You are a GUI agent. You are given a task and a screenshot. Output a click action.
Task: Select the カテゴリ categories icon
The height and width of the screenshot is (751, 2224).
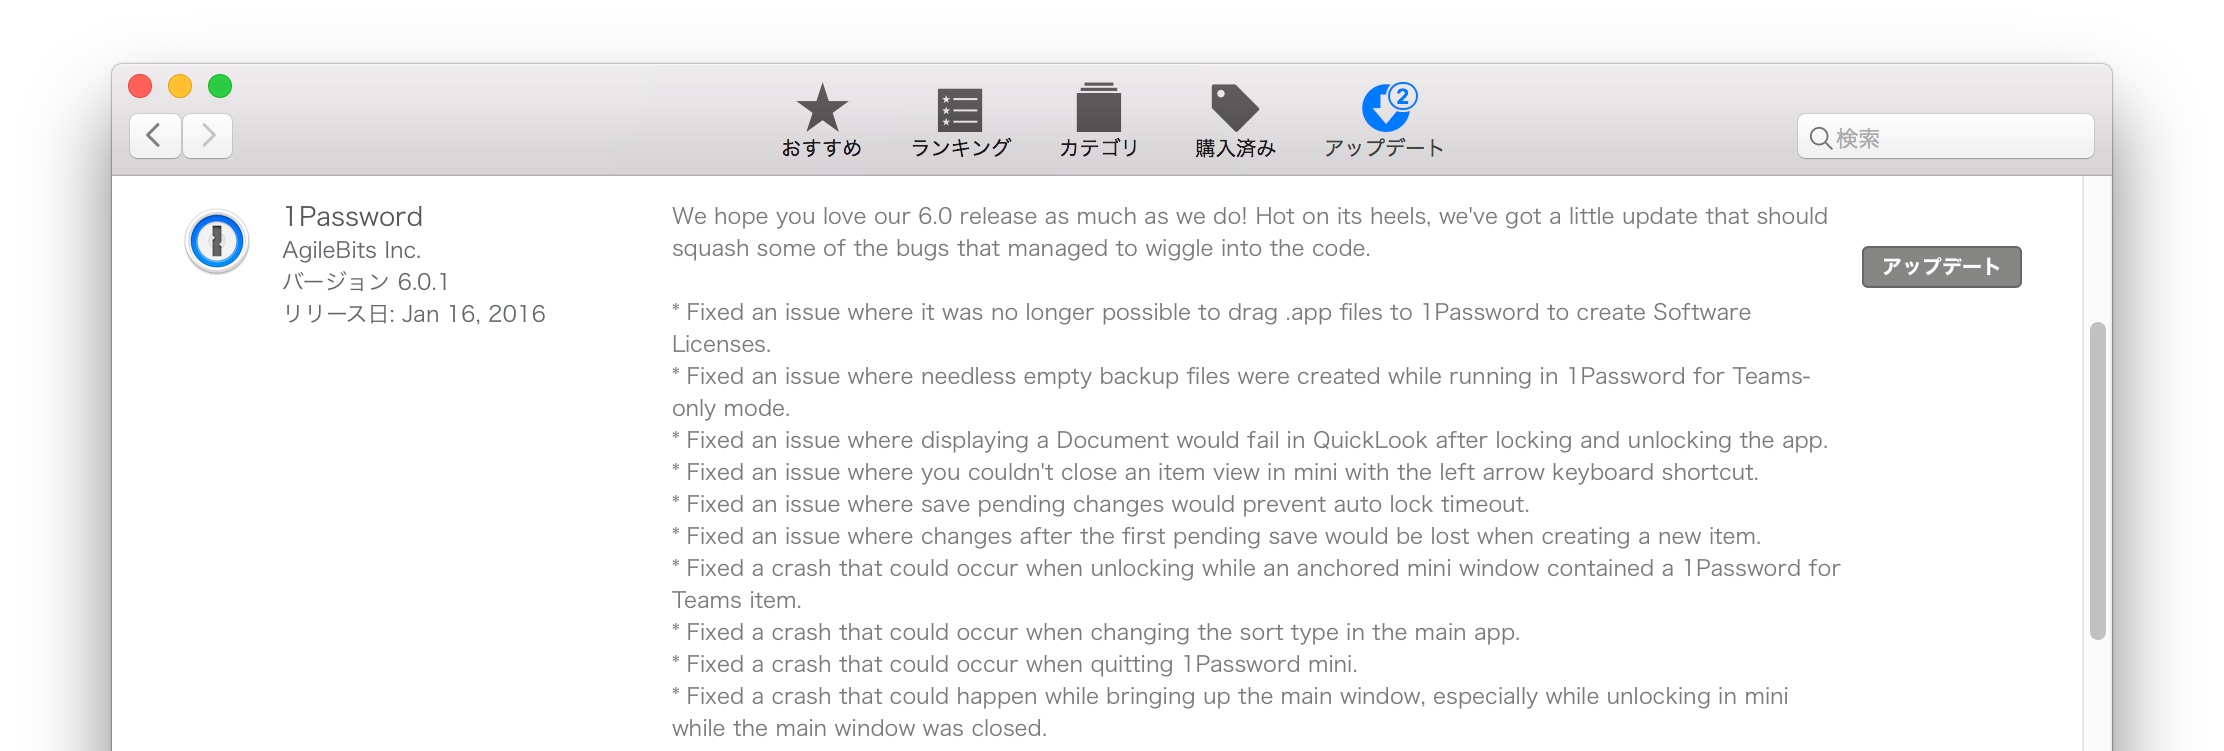tap(1098, 107)
